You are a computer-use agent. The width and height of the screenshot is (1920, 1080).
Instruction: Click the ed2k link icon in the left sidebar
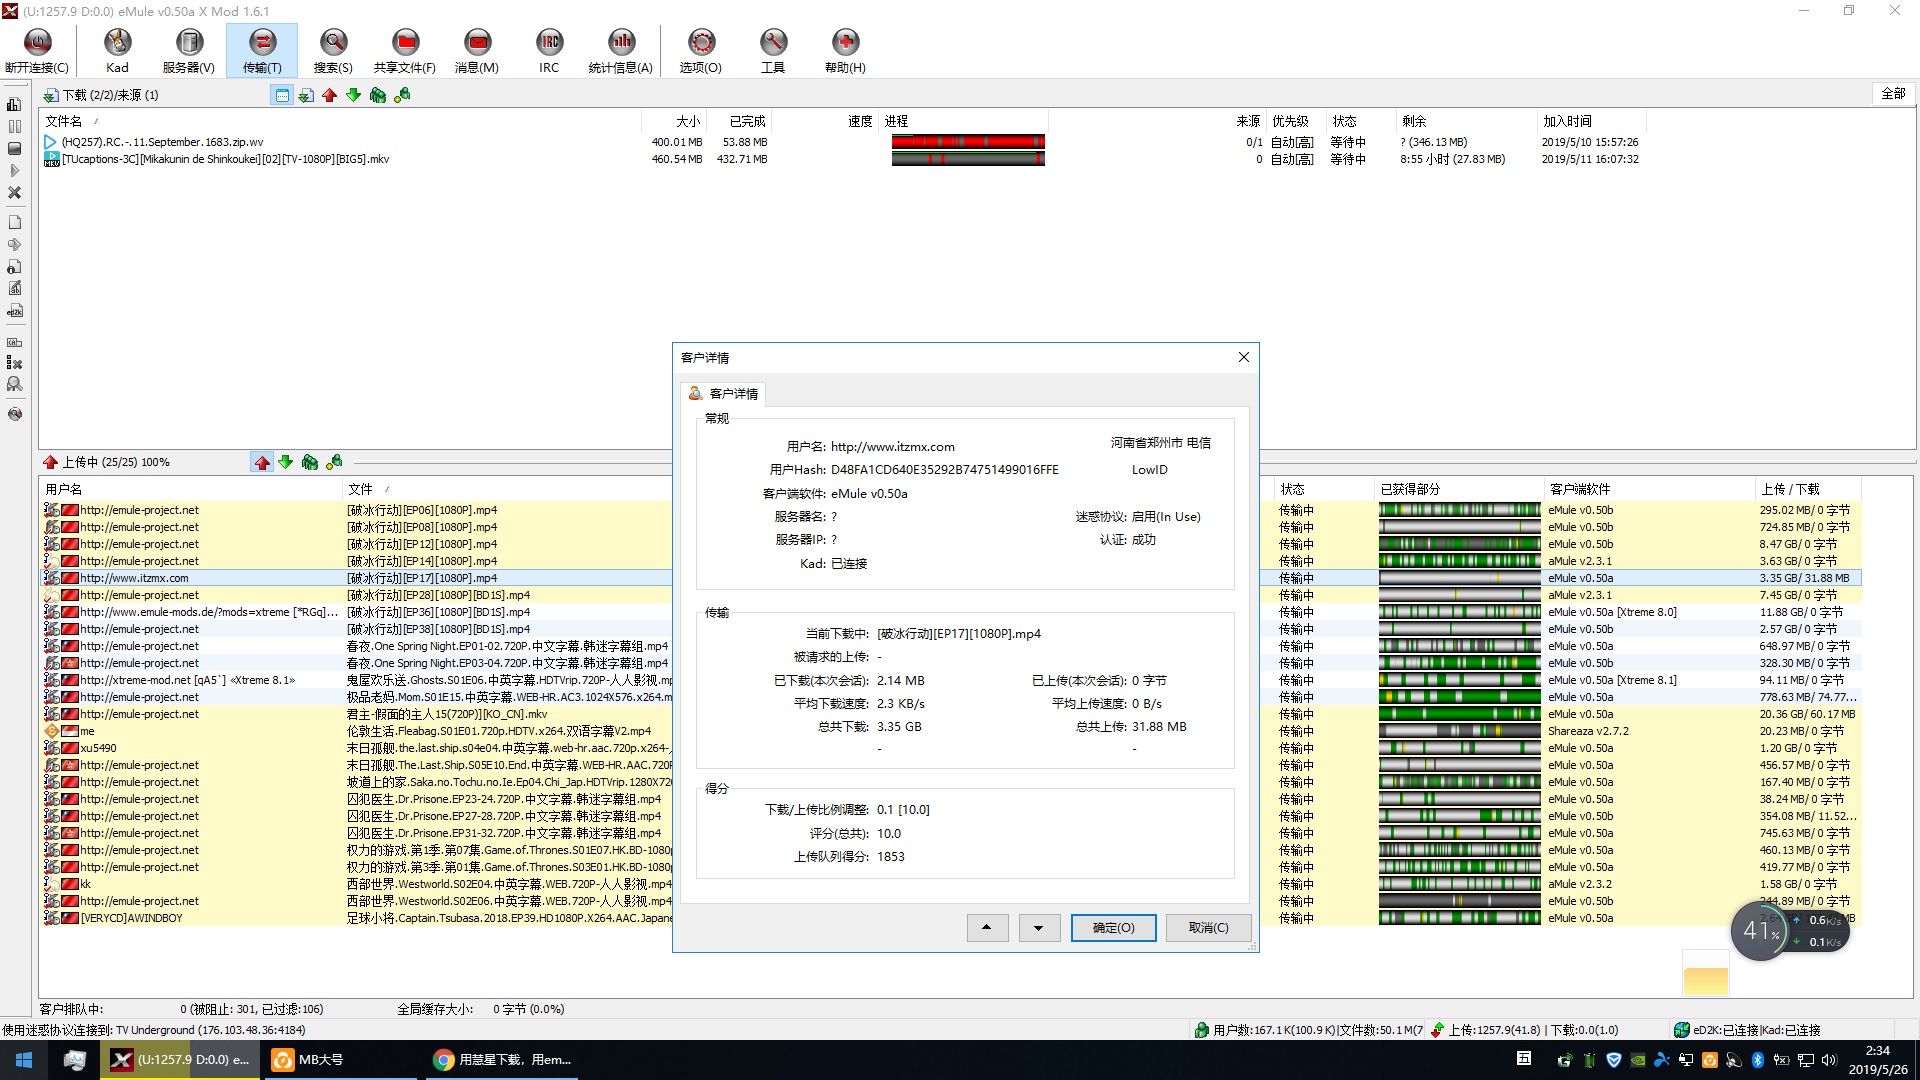tap(15, 311)
